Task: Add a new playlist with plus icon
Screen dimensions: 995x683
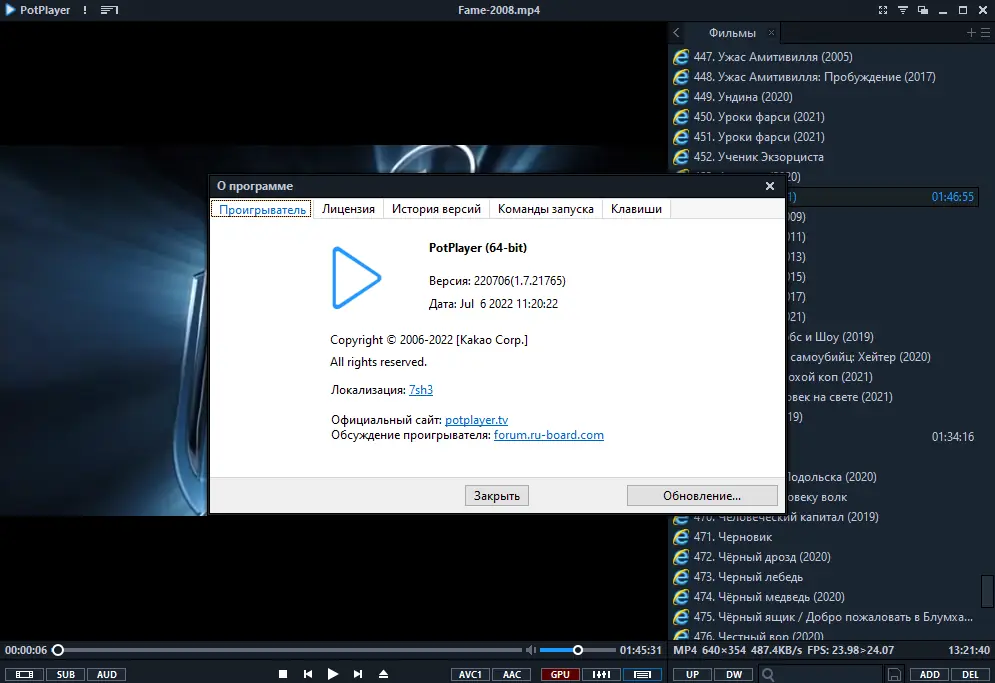Action: pyautogui.click(x=971, y=32)
